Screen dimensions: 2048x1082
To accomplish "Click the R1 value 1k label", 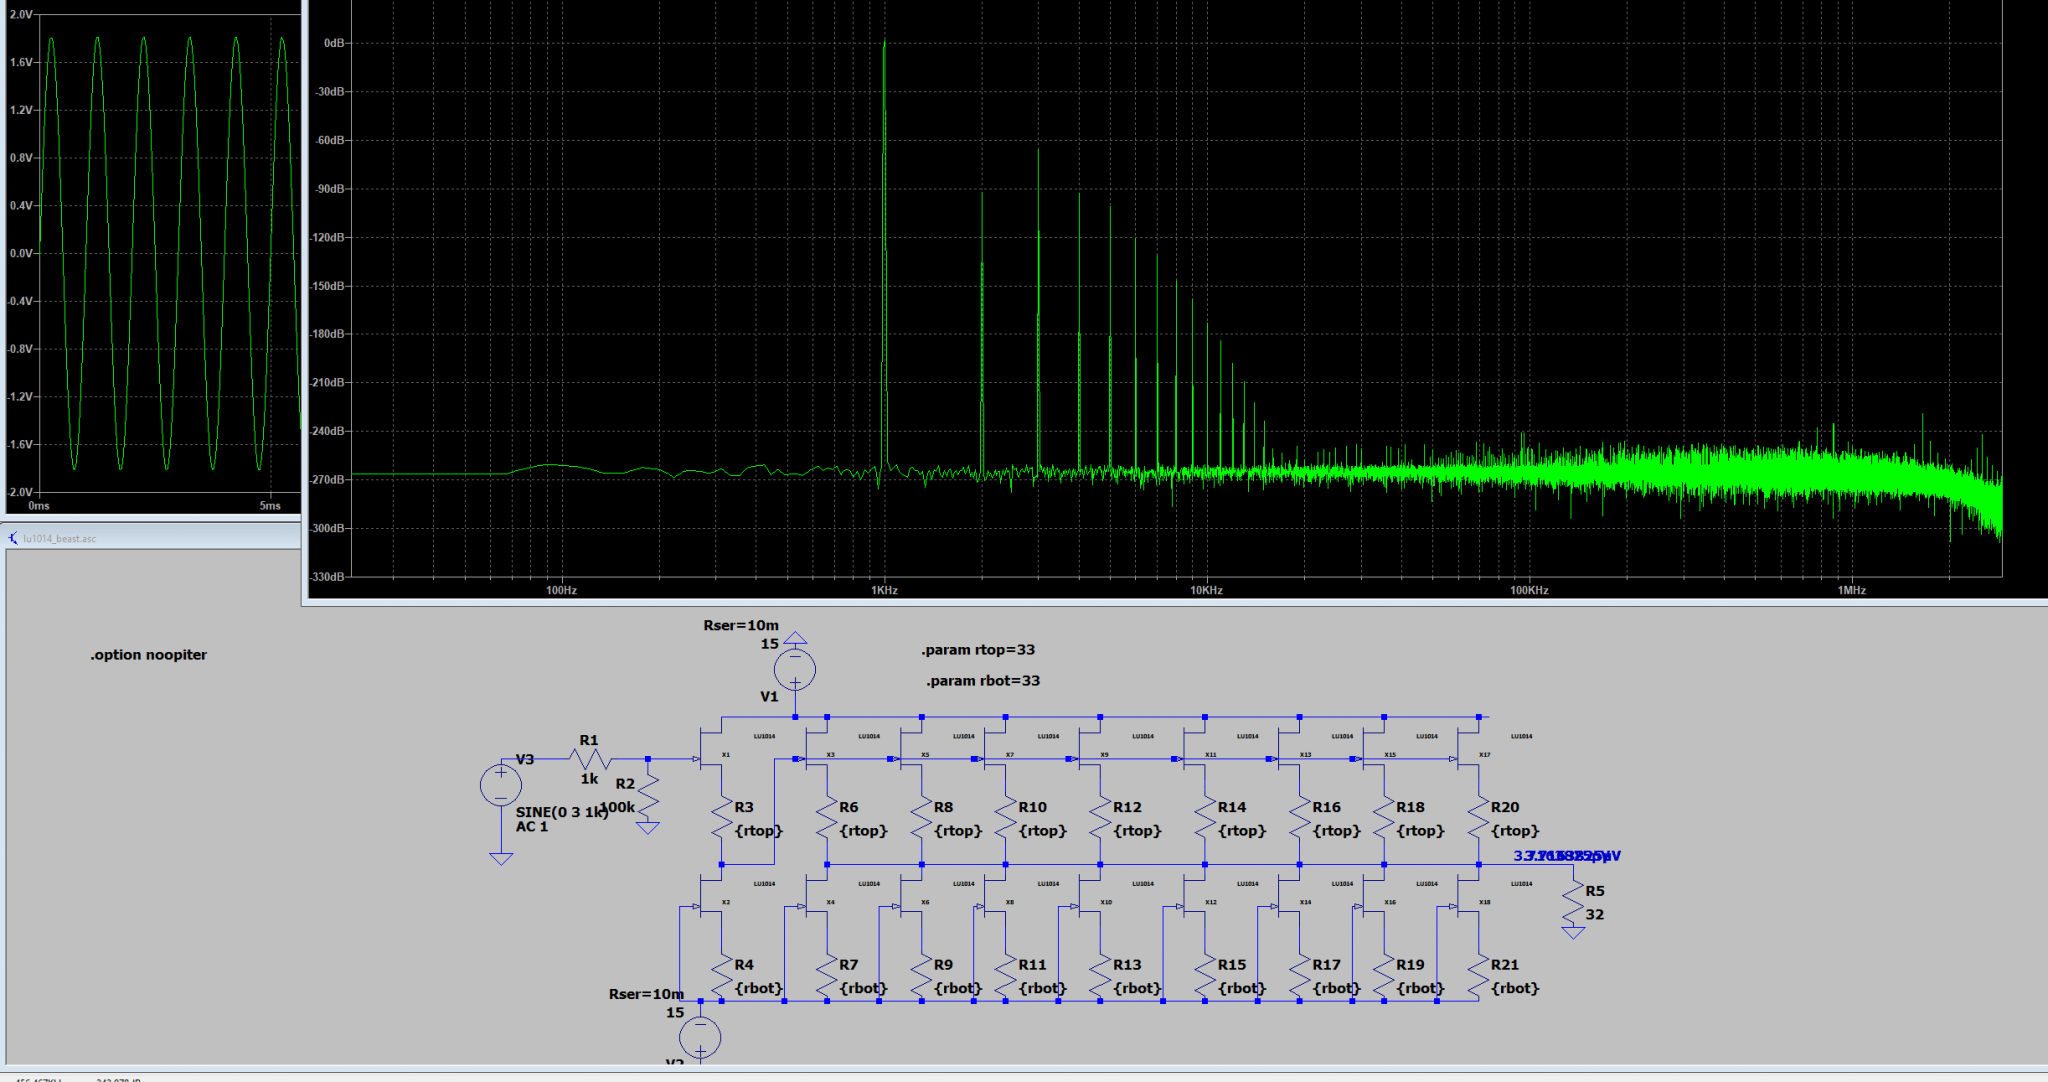I will (589, 779).
